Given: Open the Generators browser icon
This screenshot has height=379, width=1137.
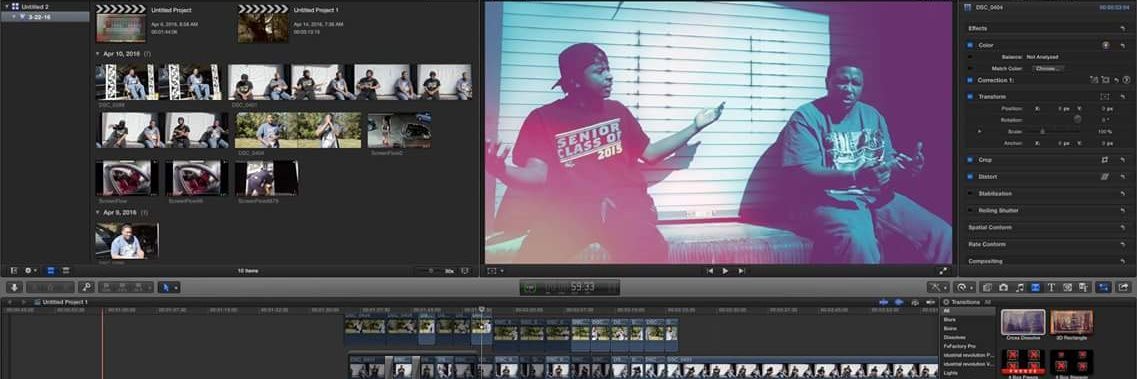Looking at the screenshot, I should point(1067,288).
